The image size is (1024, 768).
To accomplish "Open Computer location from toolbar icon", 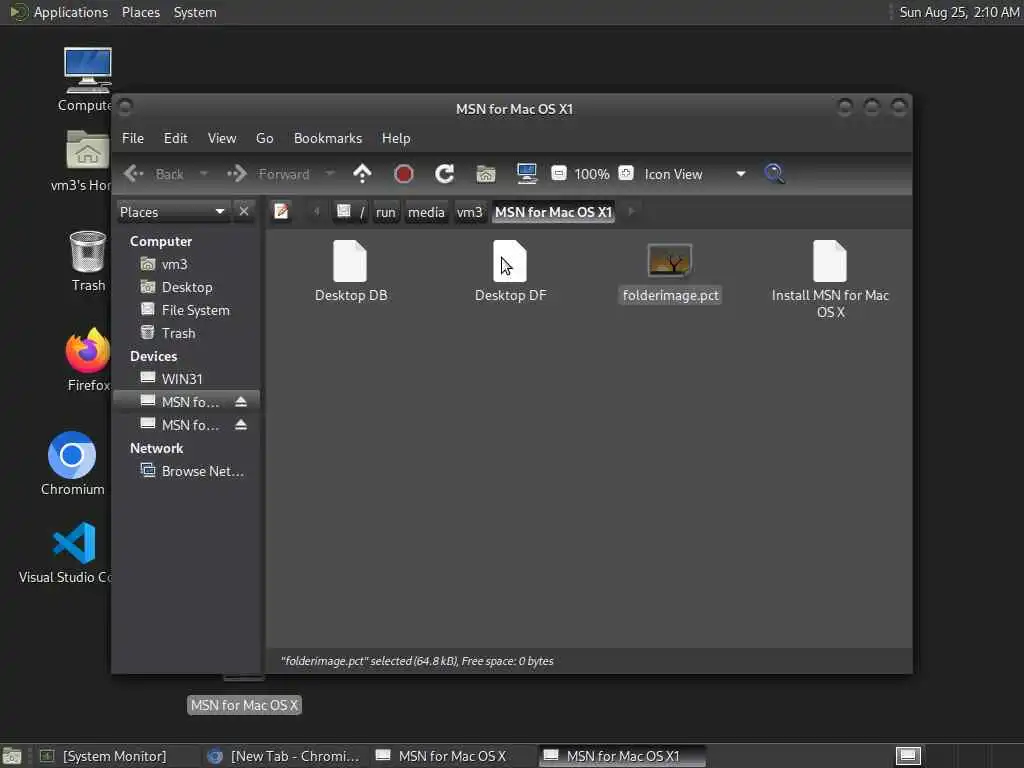I will pos(526,174).
